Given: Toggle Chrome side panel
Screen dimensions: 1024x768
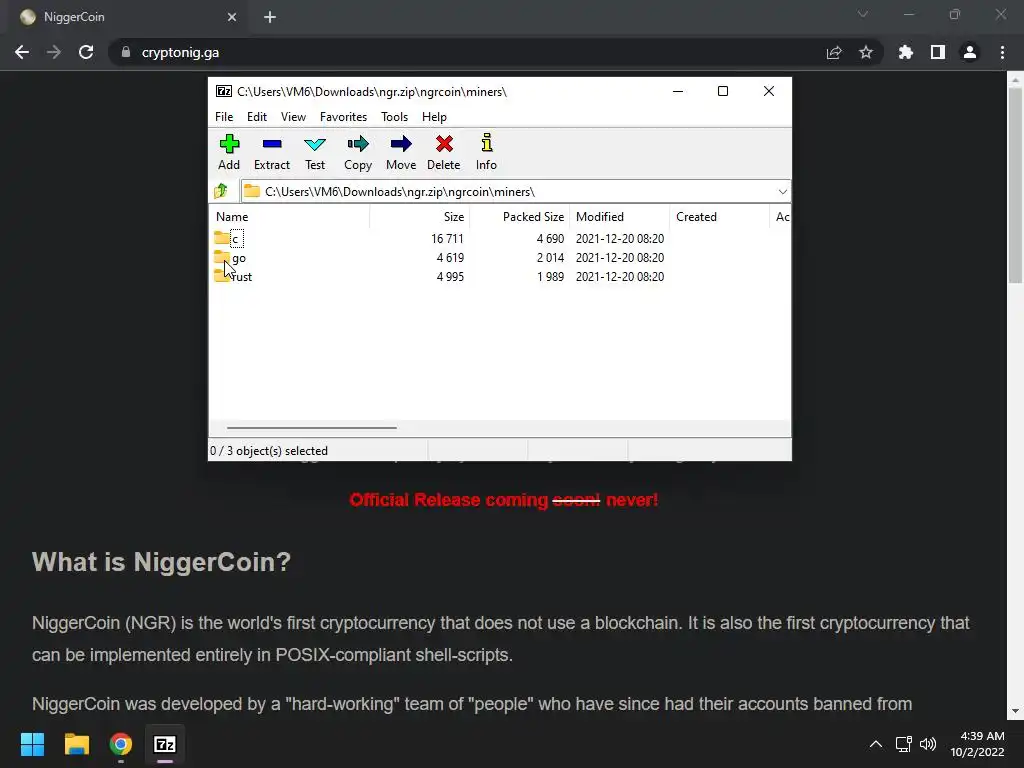Looking at the screenshot, I should pyautogui.click(x=938, y=52).
